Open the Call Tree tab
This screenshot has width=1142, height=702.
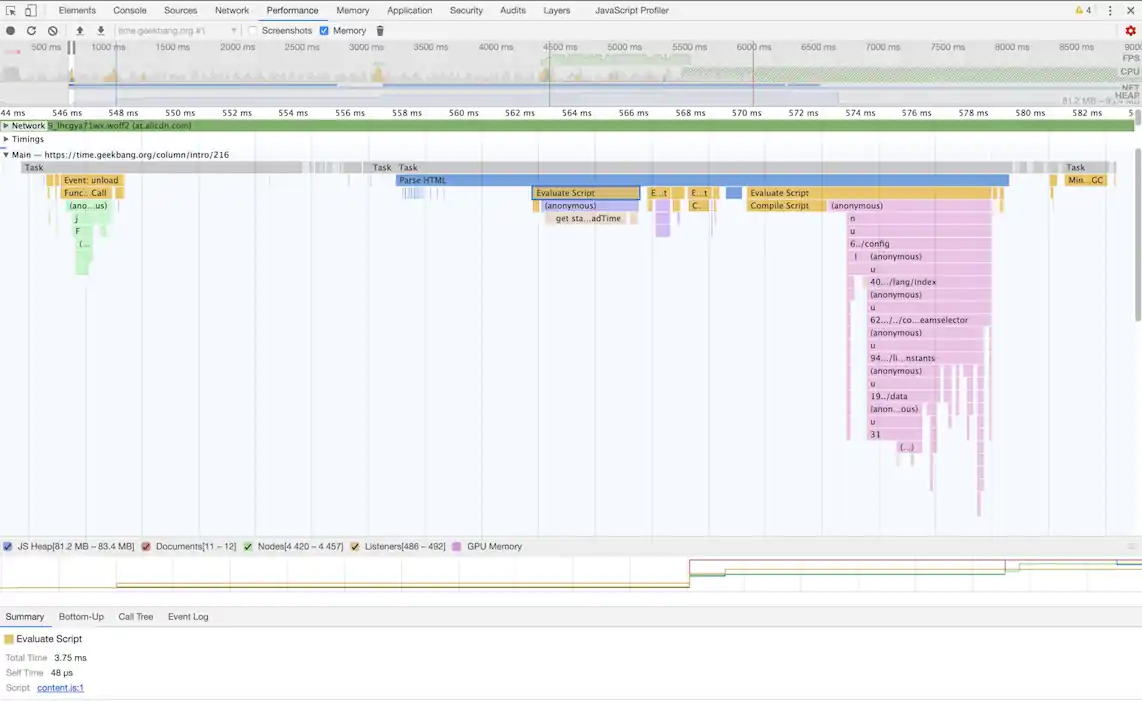pyautogui.click(x=136, y=617)
